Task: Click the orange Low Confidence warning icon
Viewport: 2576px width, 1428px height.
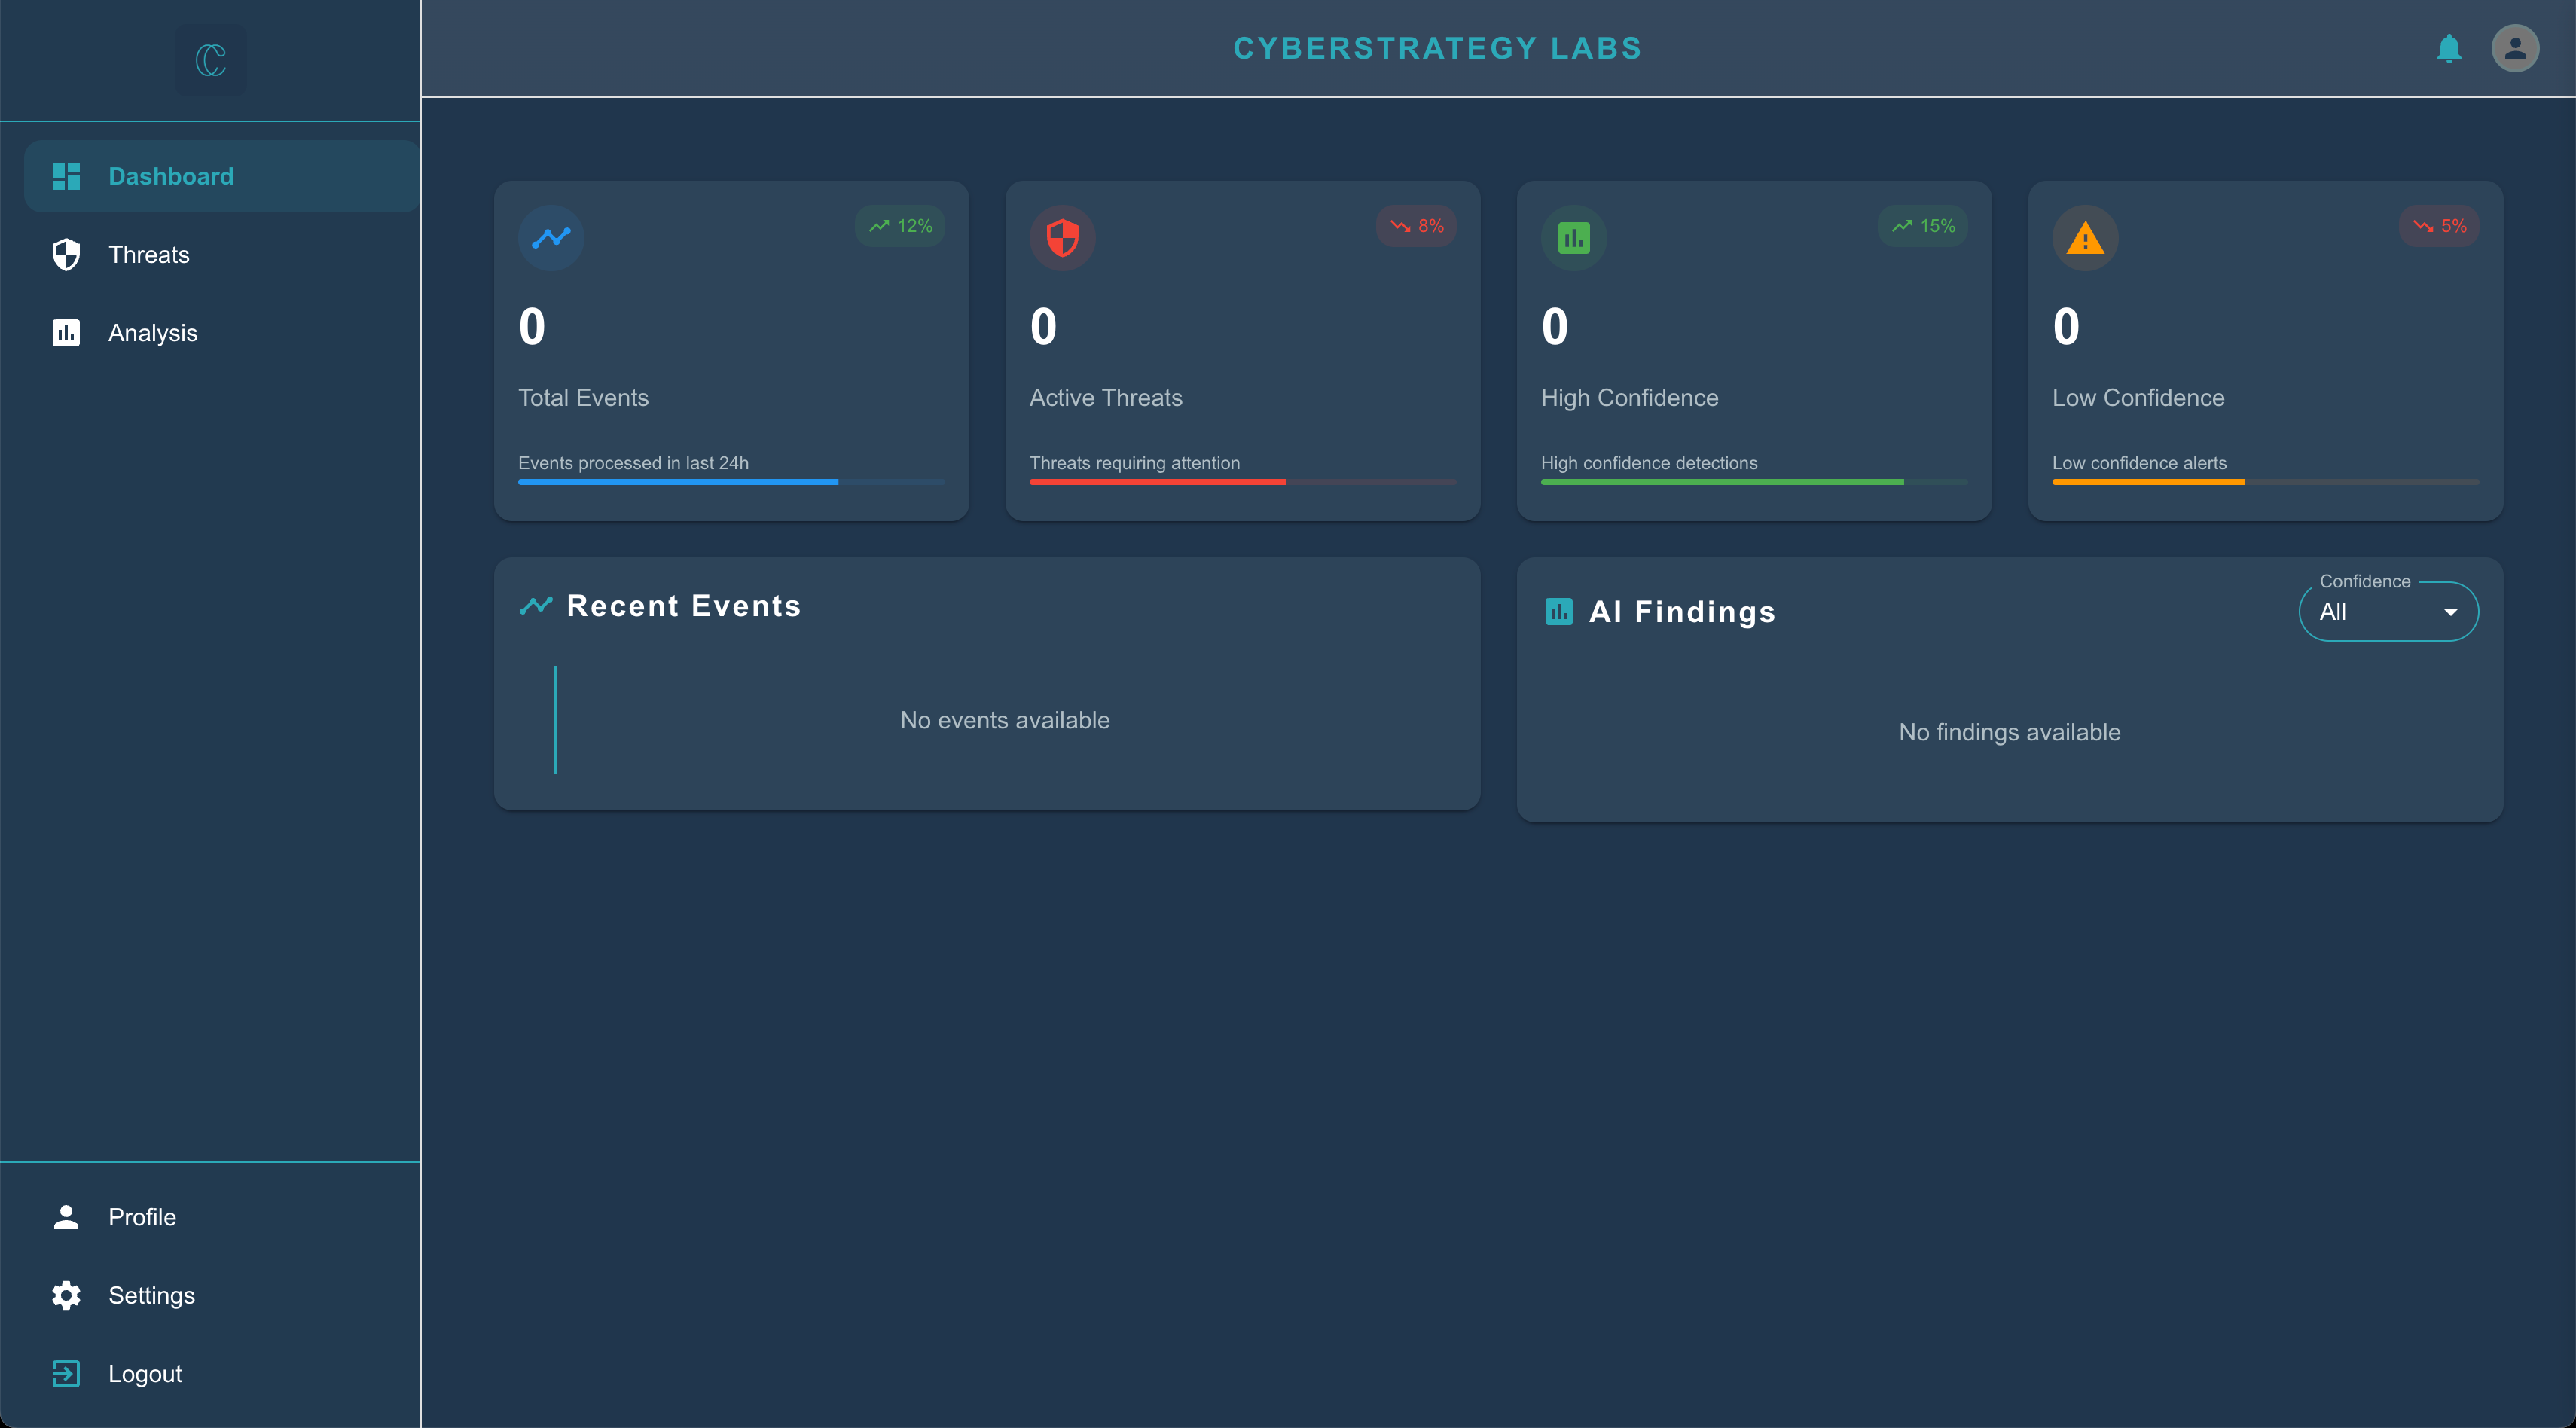Action: [2084, 238]
